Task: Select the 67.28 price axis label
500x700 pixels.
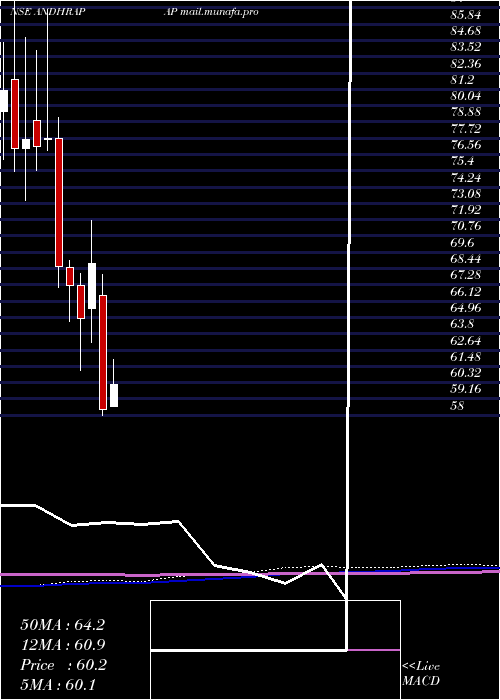Action: pyautogui.click(x=466, y=275)
